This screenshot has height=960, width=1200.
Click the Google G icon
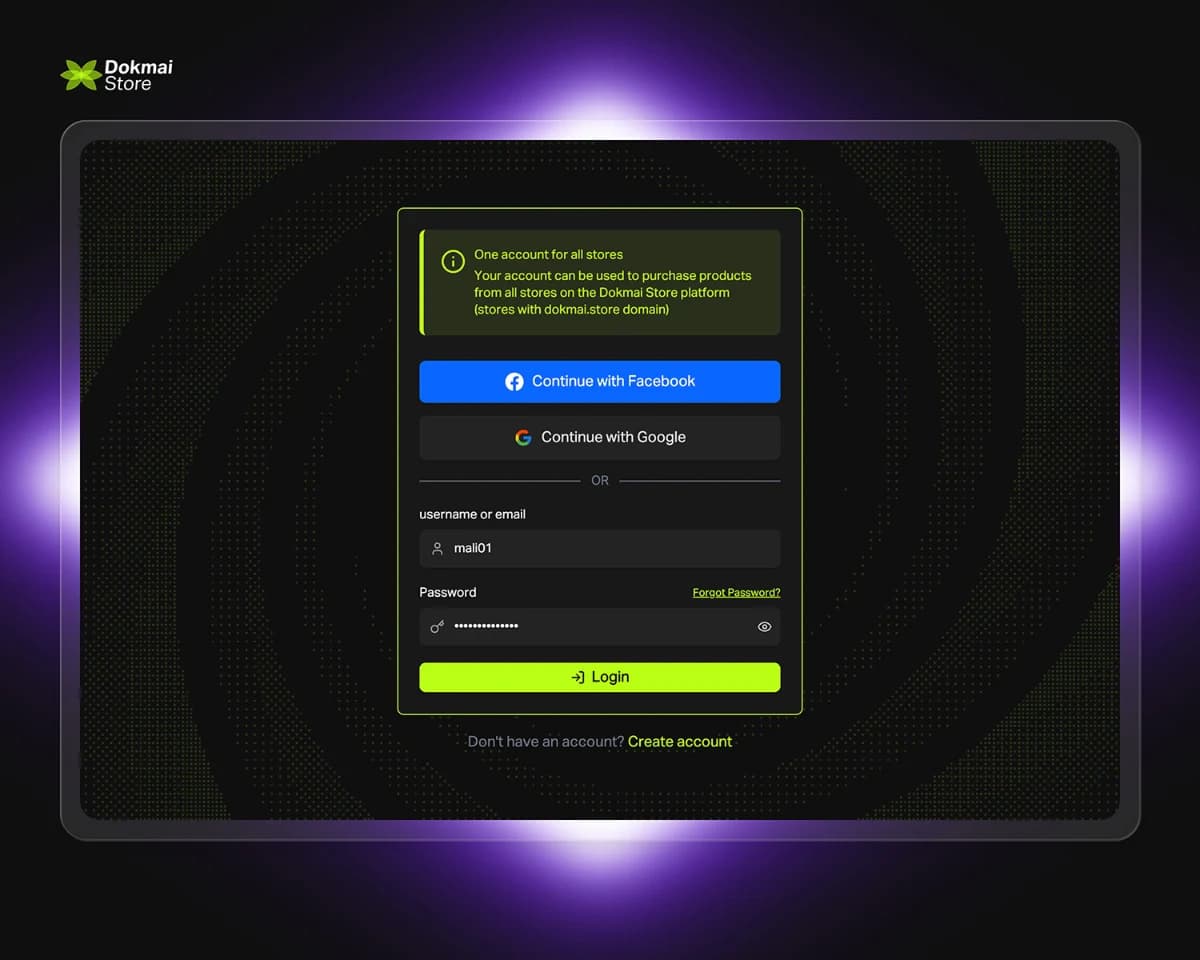click(x=523, y=437)
